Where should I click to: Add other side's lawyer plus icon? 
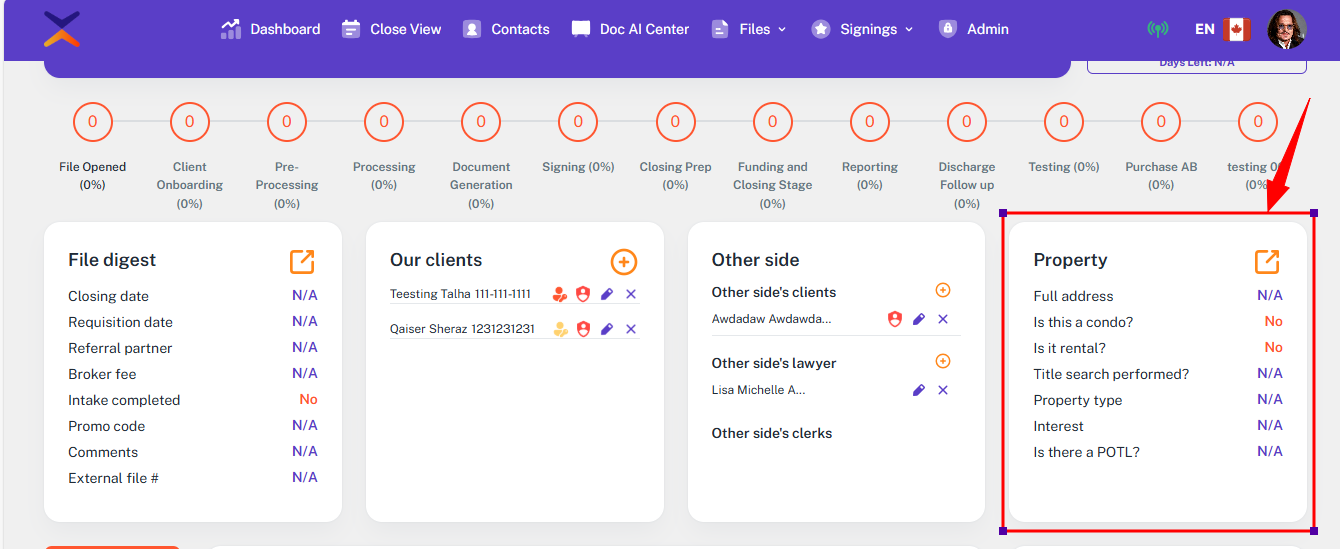coord(942,361)
